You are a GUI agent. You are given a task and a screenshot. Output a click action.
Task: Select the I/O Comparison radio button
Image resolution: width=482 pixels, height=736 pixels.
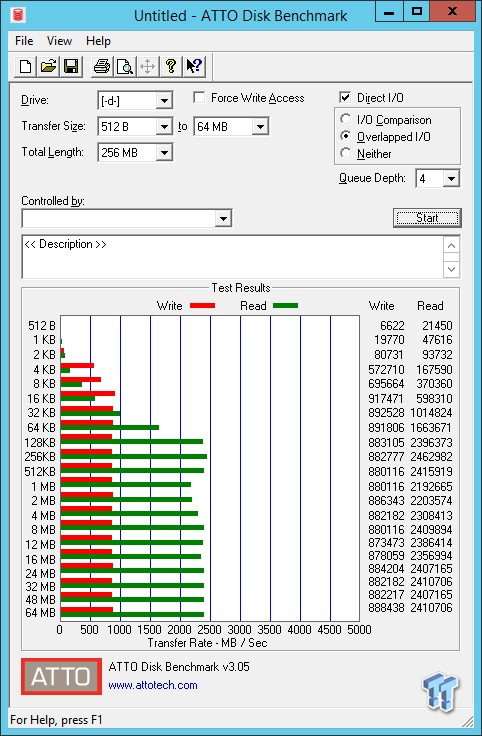point(345,119)
